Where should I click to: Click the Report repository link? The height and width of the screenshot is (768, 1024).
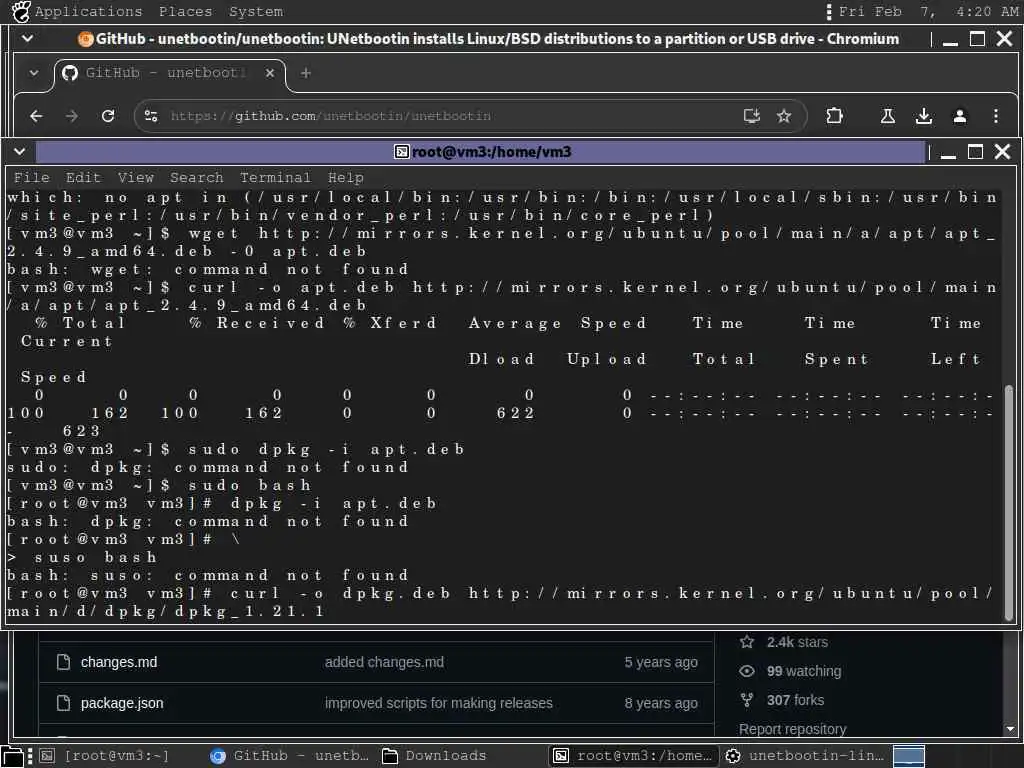[x=792, y=729]
